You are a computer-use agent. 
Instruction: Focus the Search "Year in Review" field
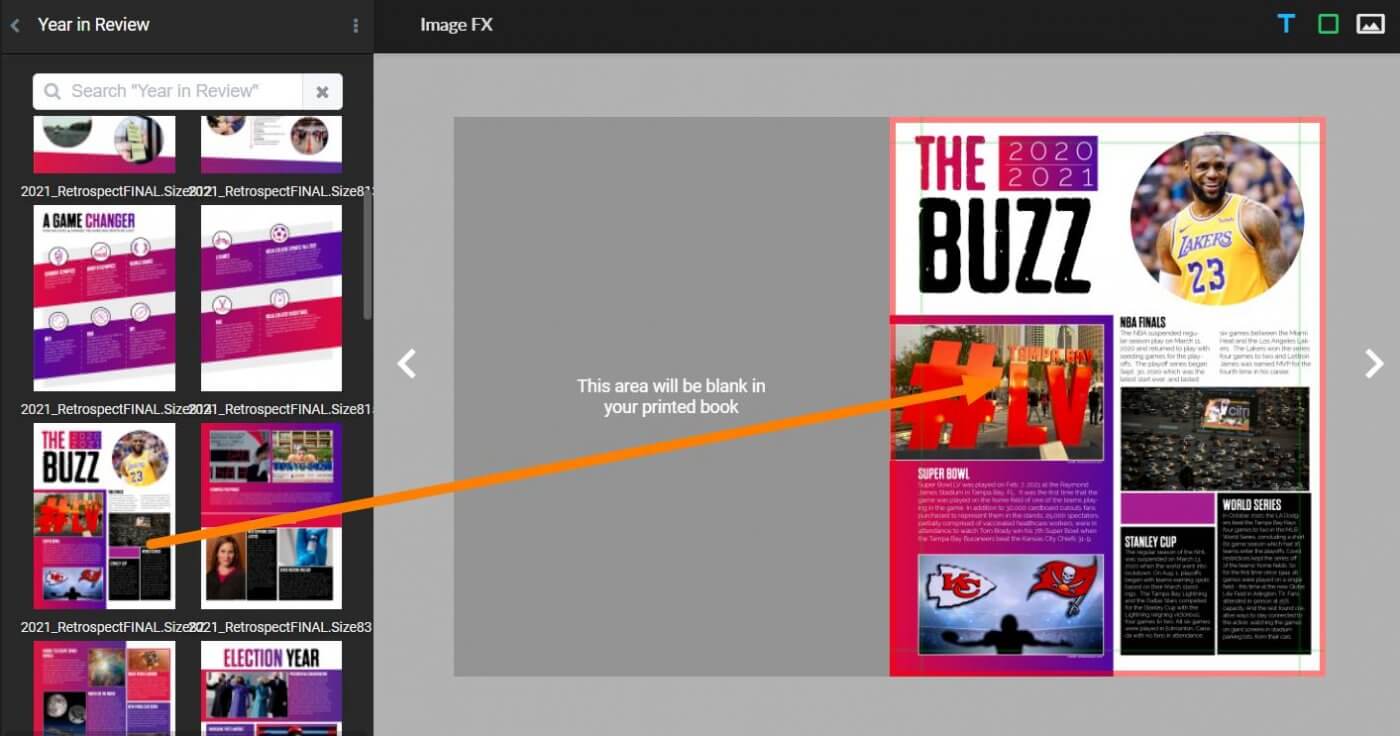coord(168,91)
